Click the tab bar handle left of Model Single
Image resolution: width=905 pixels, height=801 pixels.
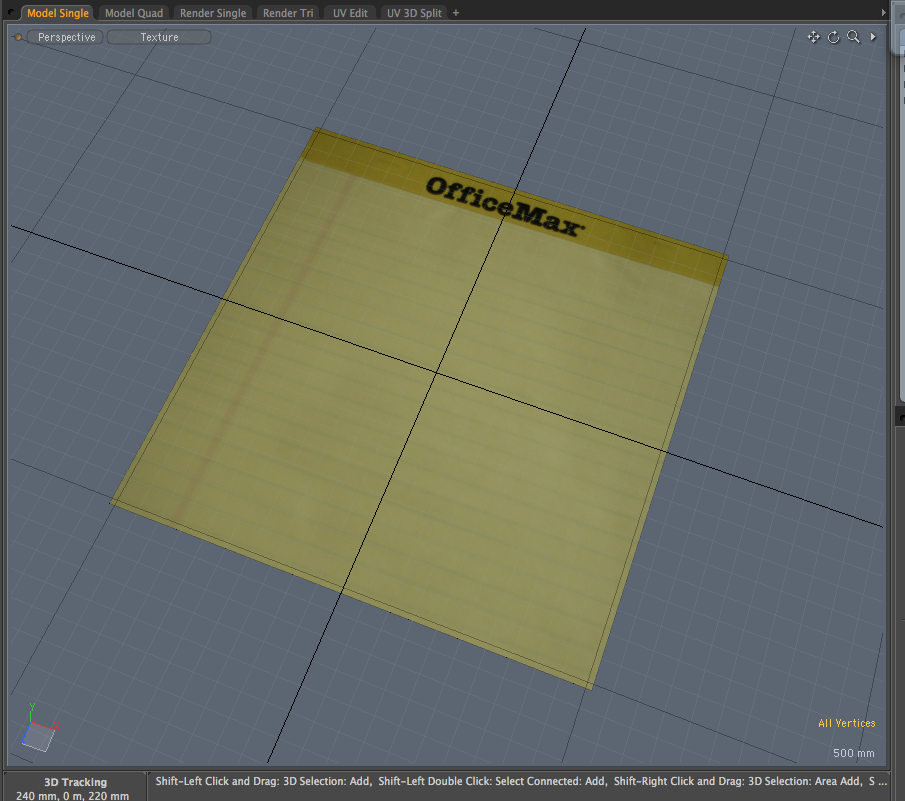click(11, 13)
